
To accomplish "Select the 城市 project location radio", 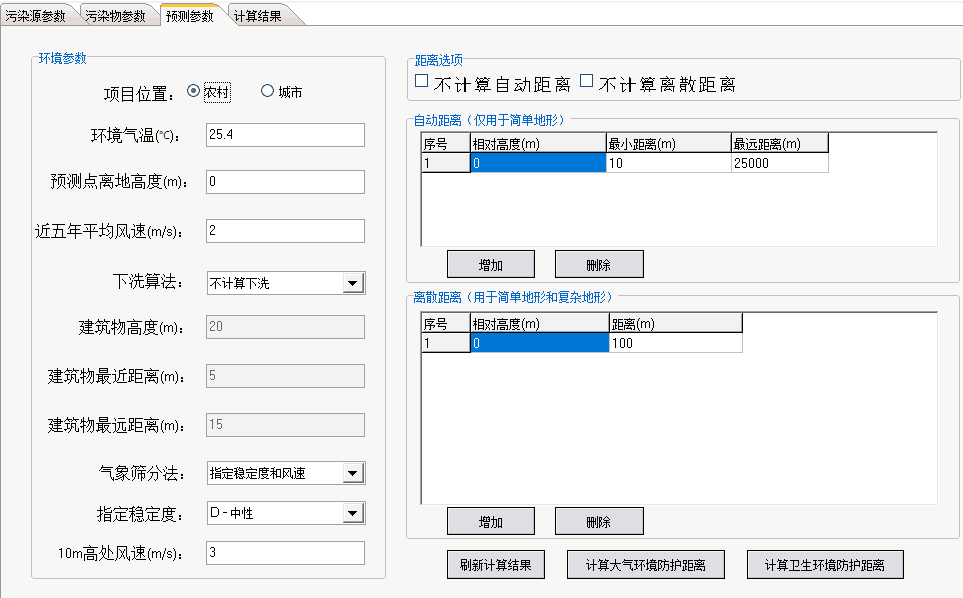I will click(267, 92).
